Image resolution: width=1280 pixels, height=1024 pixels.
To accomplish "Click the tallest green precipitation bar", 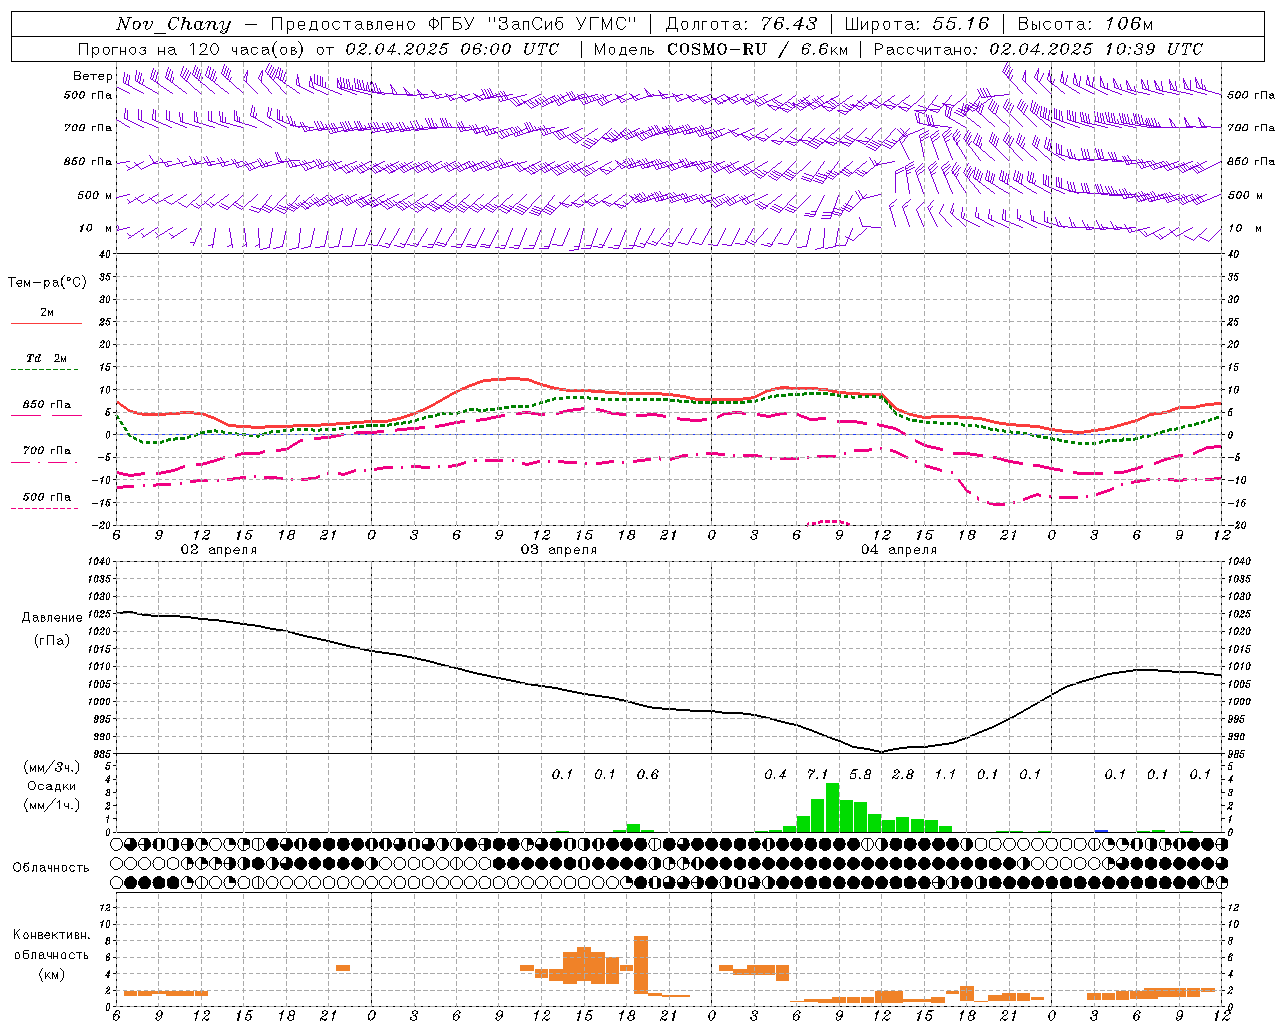I will pyautogui.click(x=832, y=808).
